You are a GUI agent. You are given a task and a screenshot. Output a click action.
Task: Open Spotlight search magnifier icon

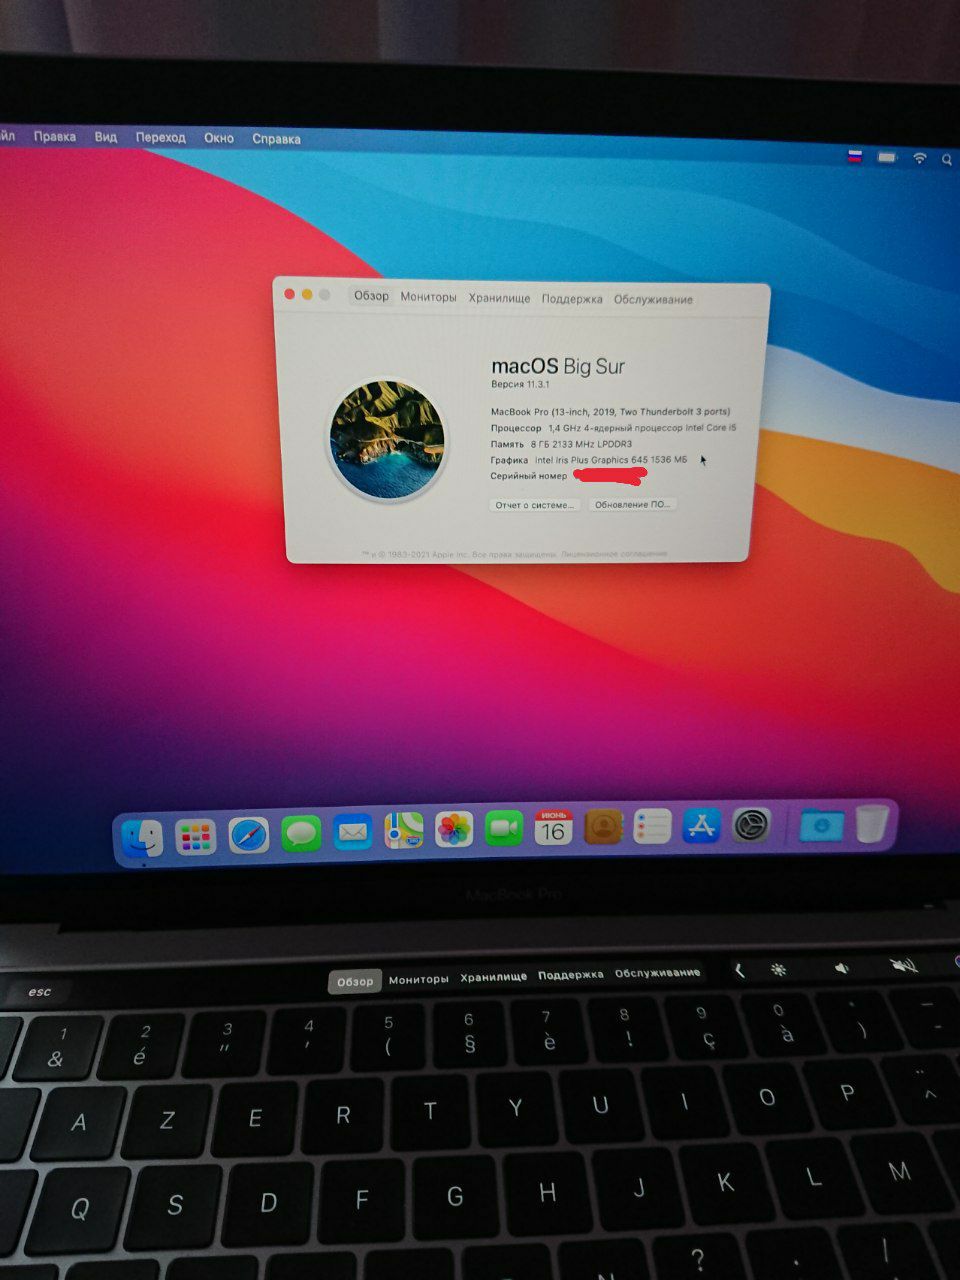[x=947, y=159]
